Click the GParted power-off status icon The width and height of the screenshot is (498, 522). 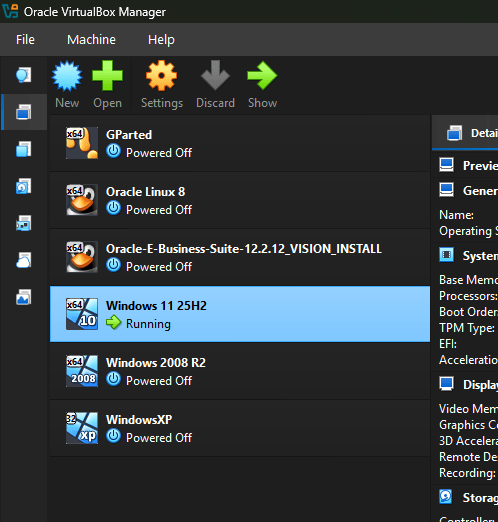pyautogui.click(x=114, y=151)
